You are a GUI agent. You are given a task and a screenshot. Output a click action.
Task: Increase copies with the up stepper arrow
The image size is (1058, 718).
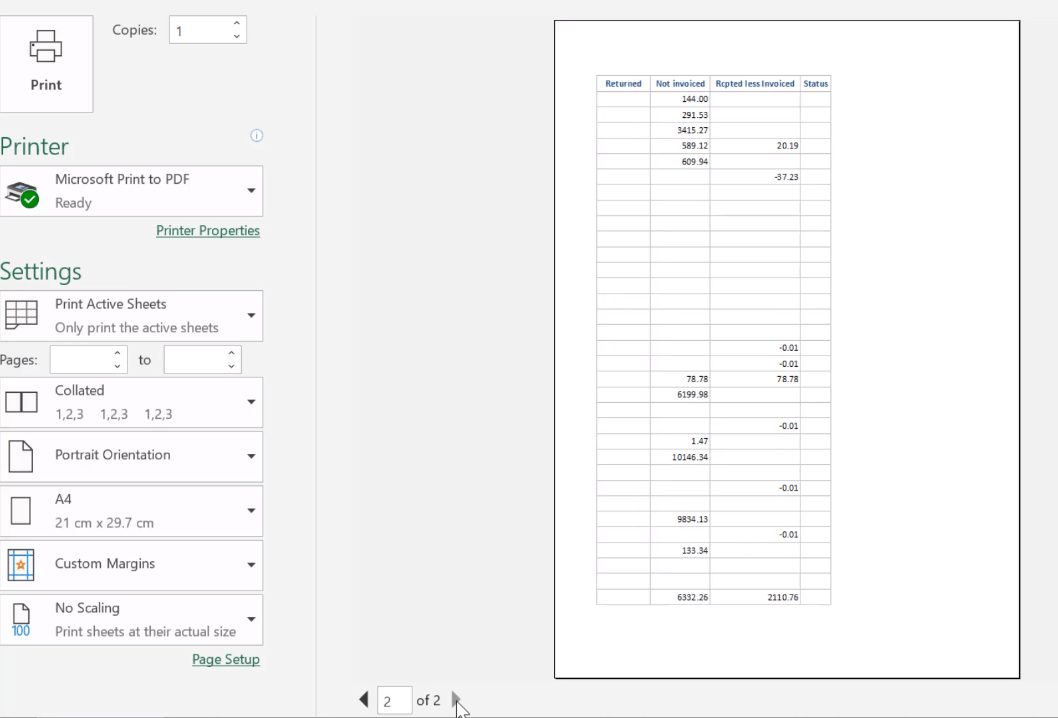coord(236,23)
